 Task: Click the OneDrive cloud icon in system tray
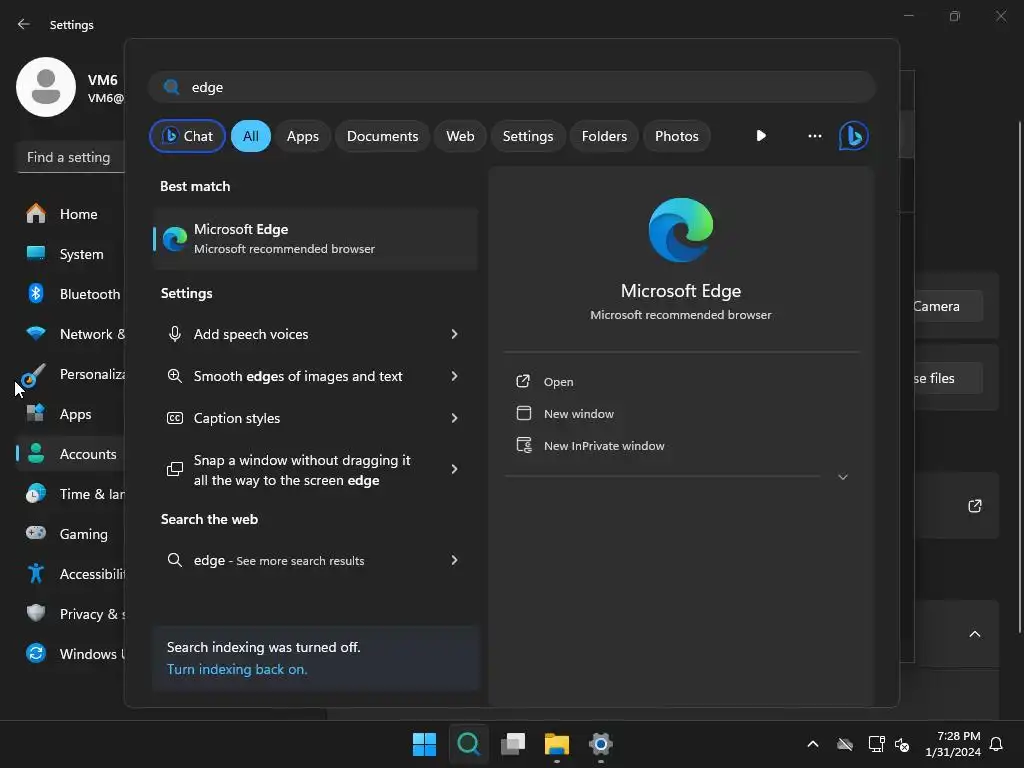coord(844,744)
